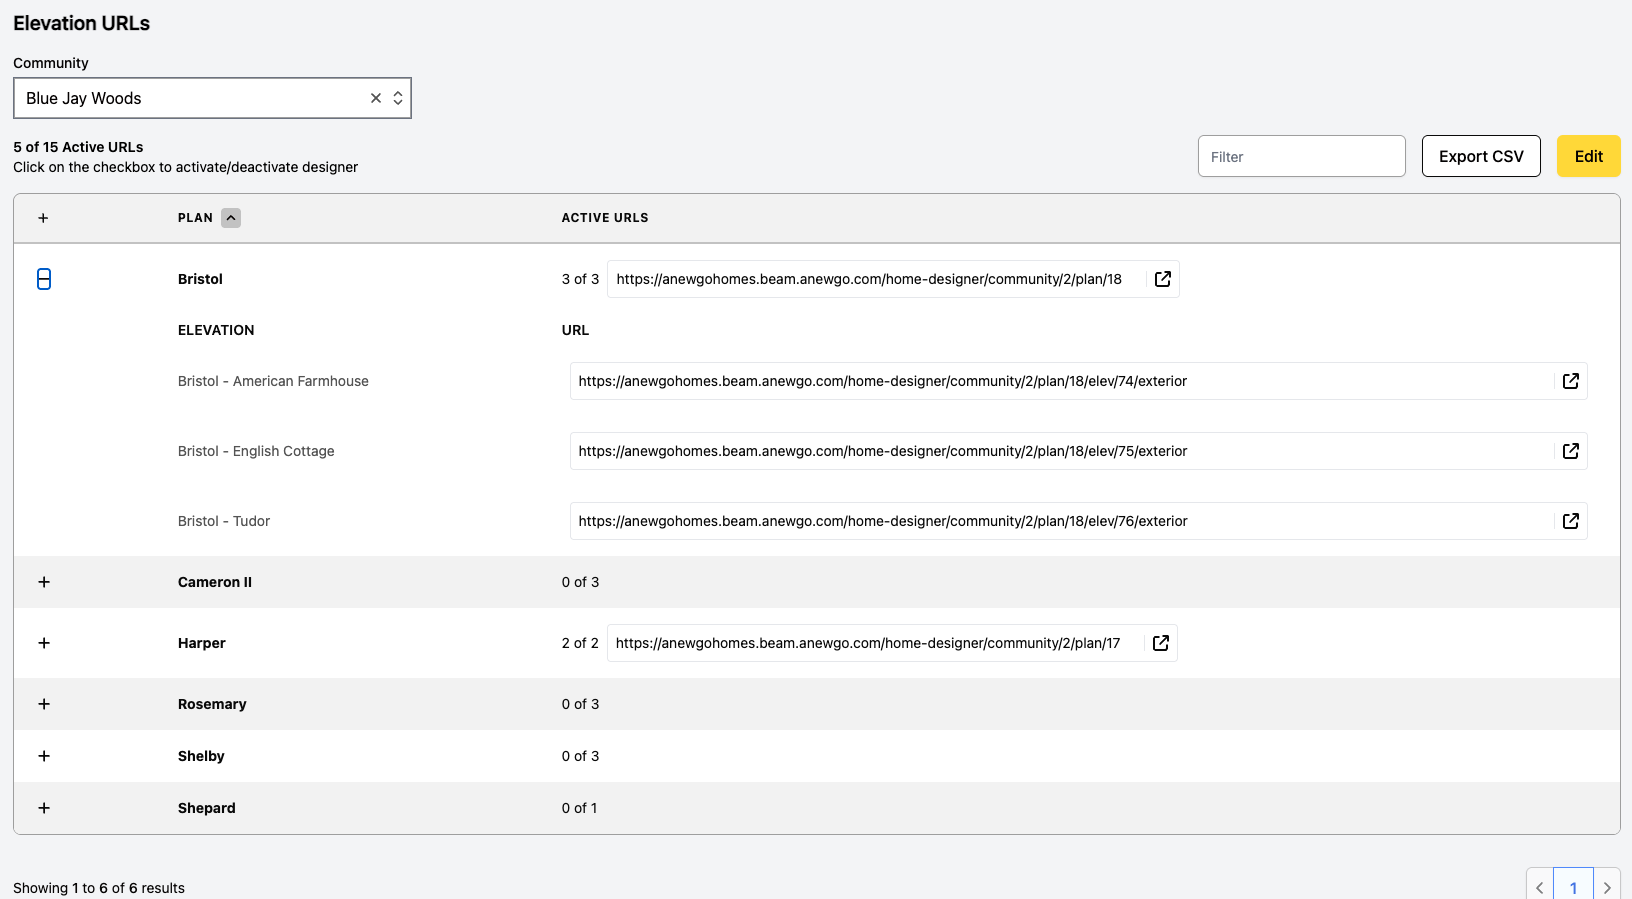1632x899 pixels.
Task: Open American Farmhouse elevation link externally
Action: (1570, 381)
